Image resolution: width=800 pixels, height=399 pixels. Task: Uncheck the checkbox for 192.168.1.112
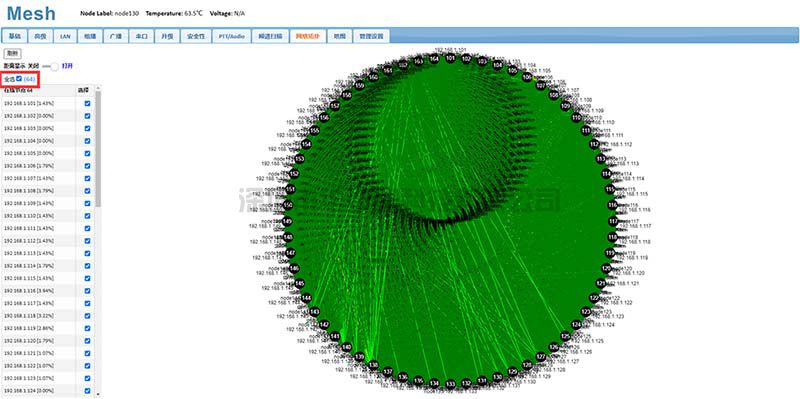pyautogui.click(x=87, y=240)
